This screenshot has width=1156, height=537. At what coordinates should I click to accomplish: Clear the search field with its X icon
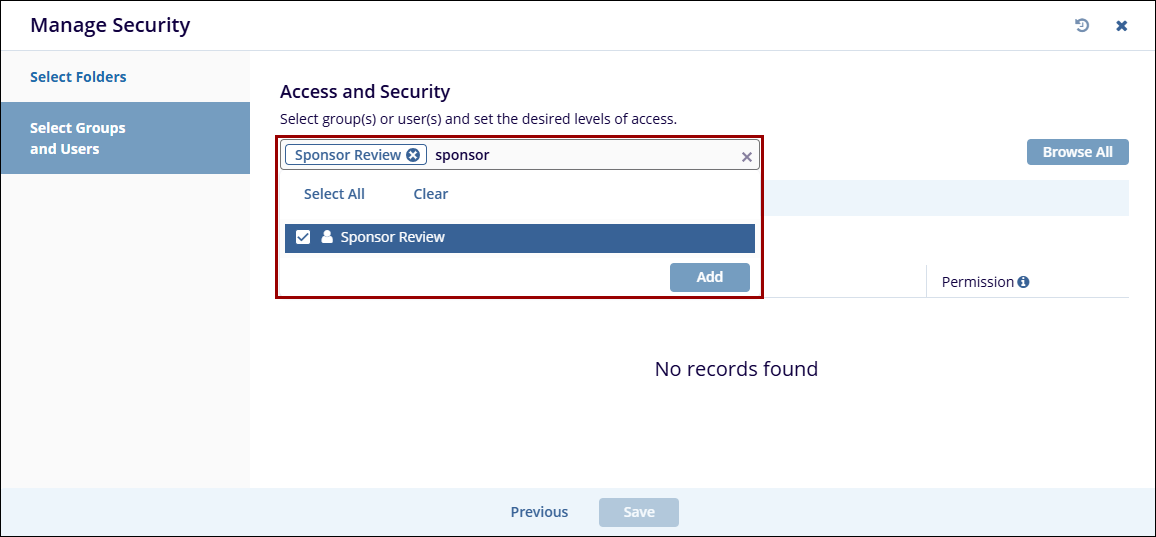746,156
